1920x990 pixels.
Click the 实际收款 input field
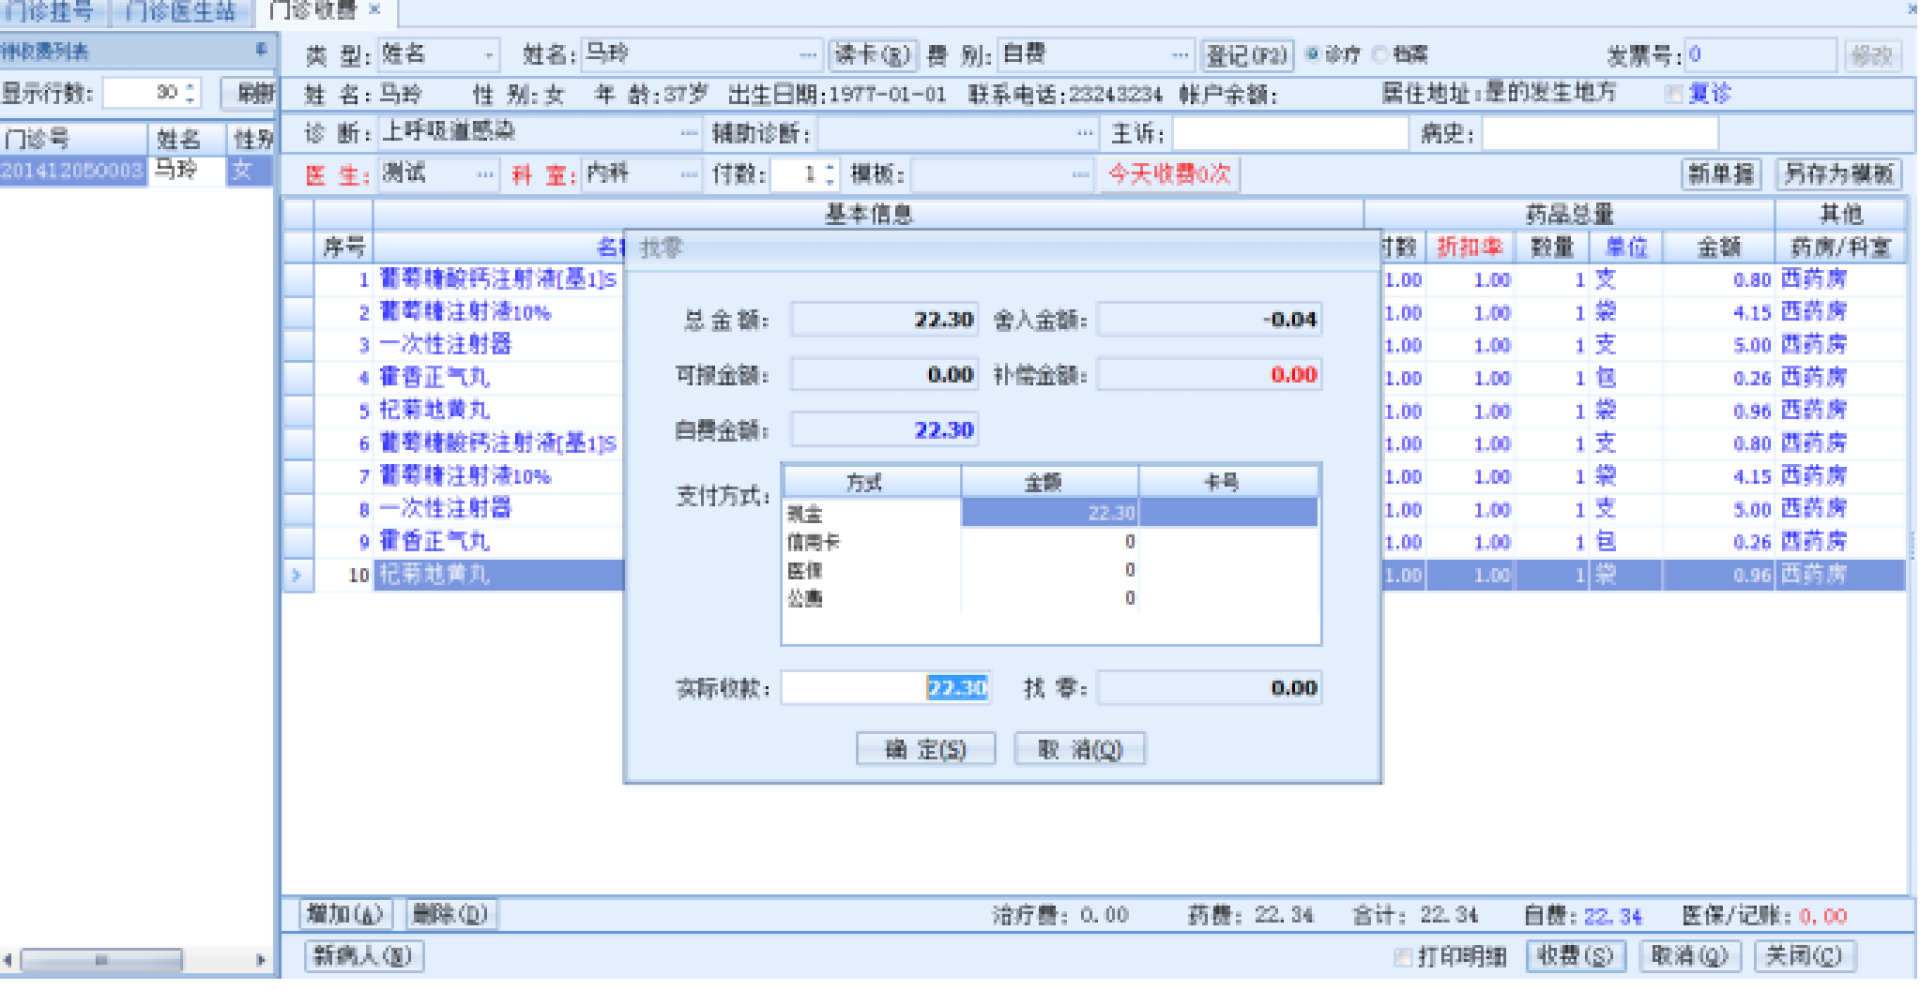(885, 688)
